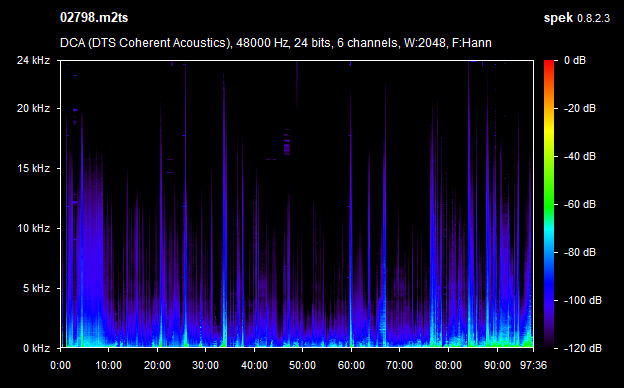This screenshot has width=624, height=388.
Task: Select the 5 kHz frequency axis label
Action: coord(36,288)
